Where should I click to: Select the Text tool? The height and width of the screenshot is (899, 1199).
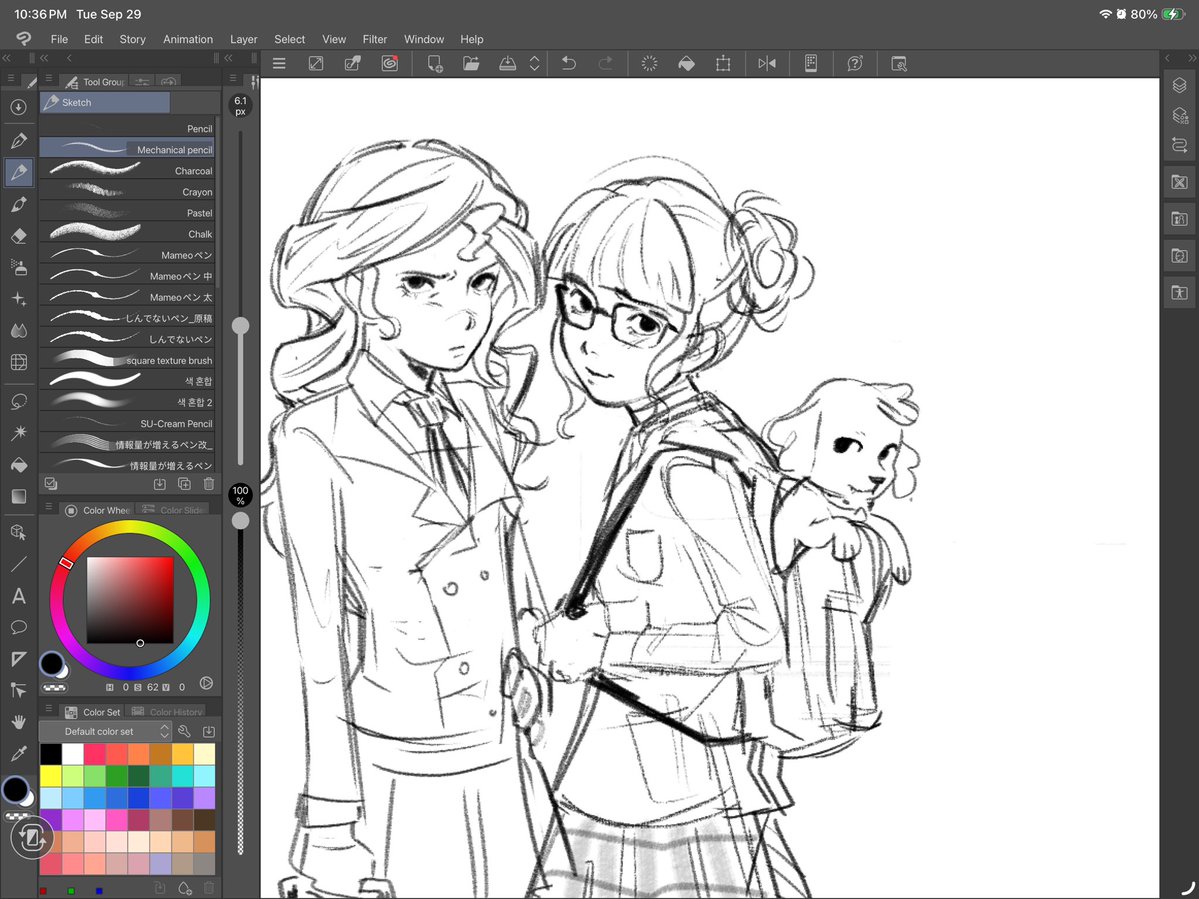coord(19,596)
